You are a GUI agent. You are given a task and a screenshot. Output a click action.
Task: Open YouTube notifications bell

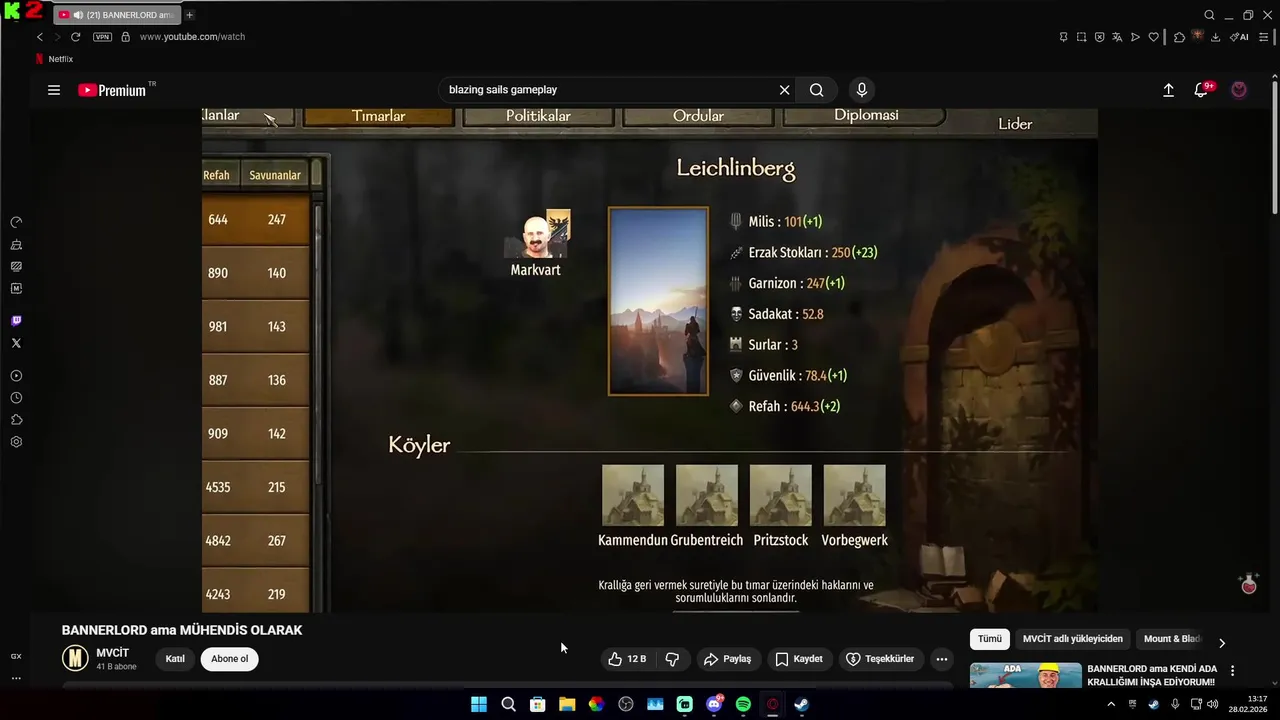pyautogui.click(x=1202, y=90)
